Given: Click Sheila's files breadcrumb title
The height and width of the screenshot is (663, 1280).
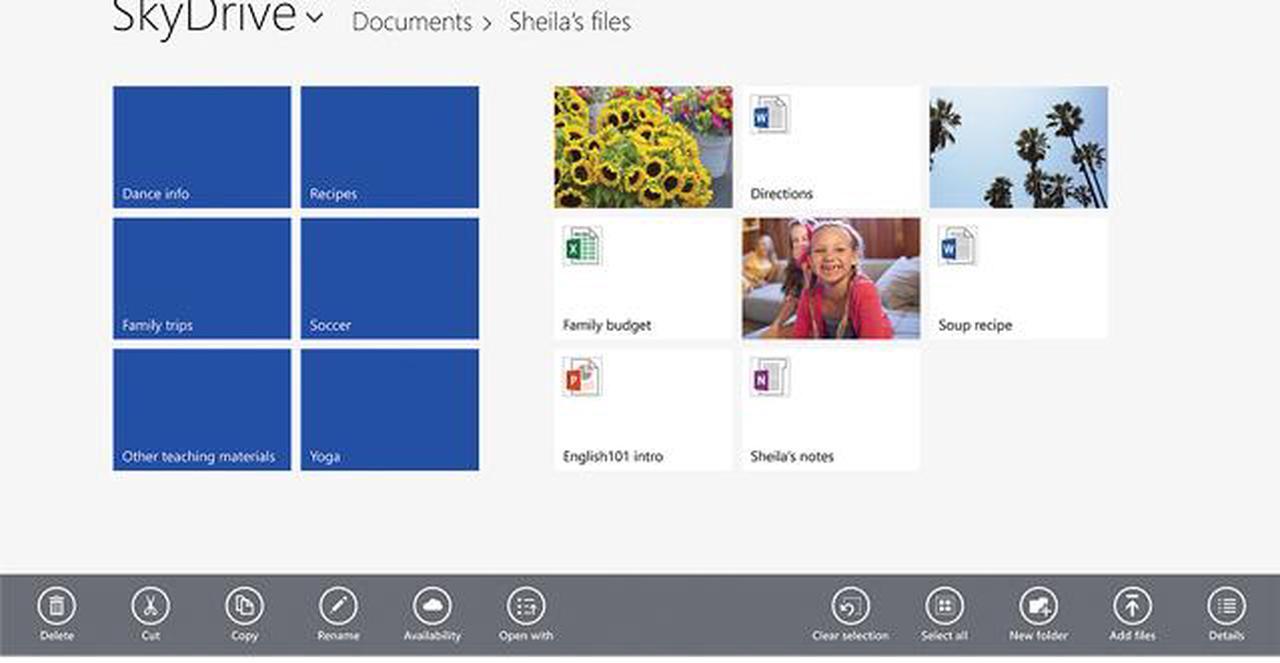Looking at the screenshot, I should (x=570, y=22).
